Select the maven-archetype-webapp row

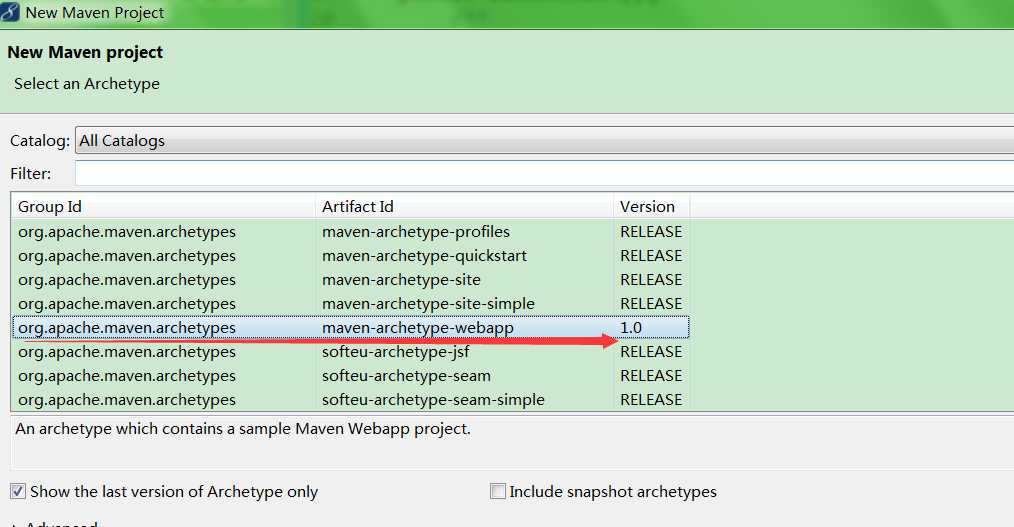(351, 327)
